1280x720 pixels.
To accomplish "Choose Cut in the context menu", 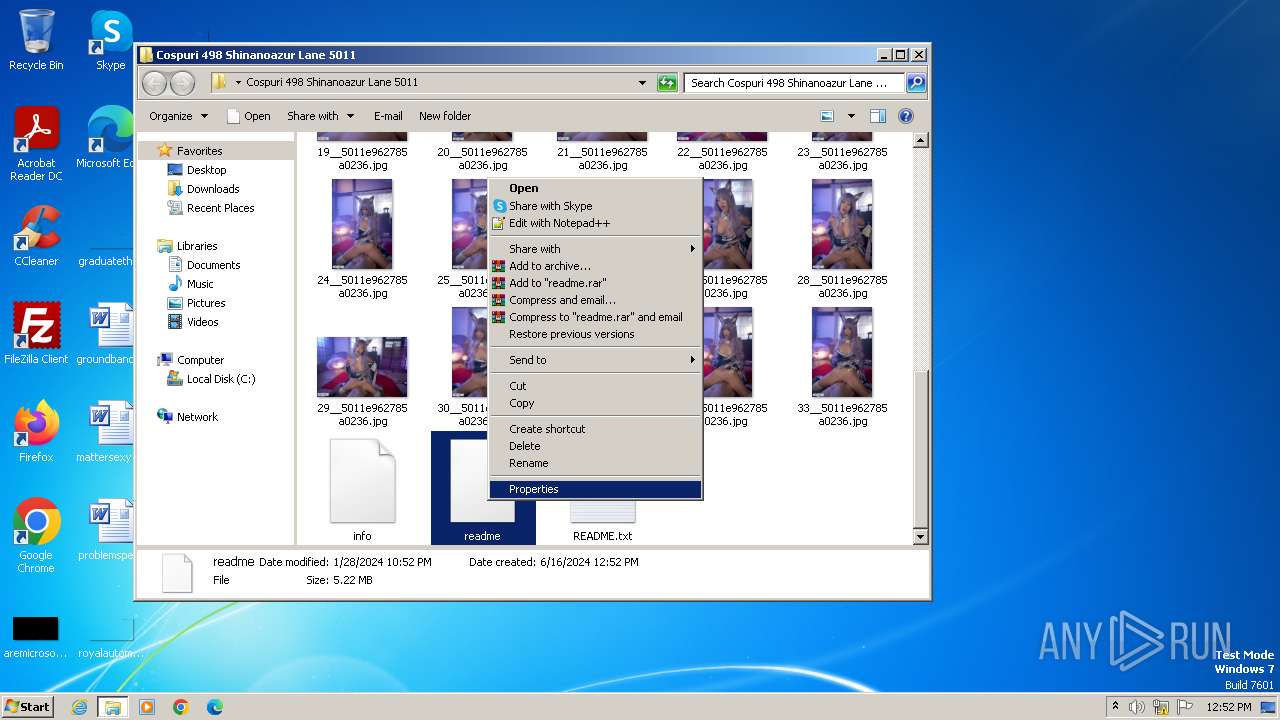I will (x=596, y=386).
